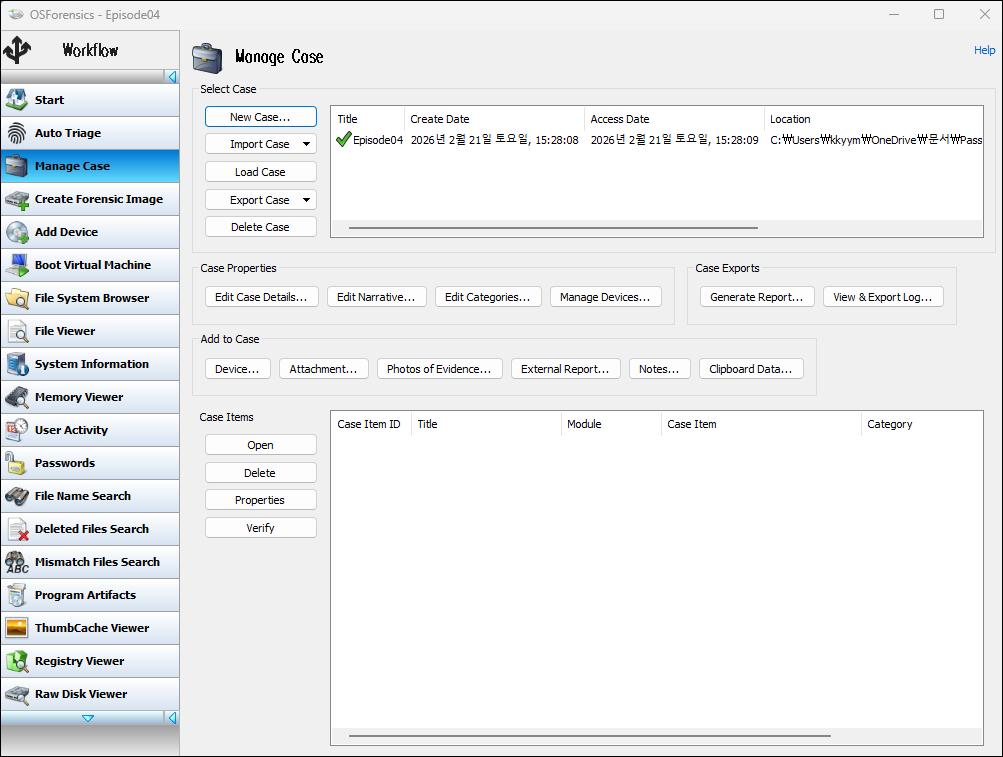This screenshot has height=757, width=1003.
Task: Open the Passwords module
Action: click(x=90, y=463)
